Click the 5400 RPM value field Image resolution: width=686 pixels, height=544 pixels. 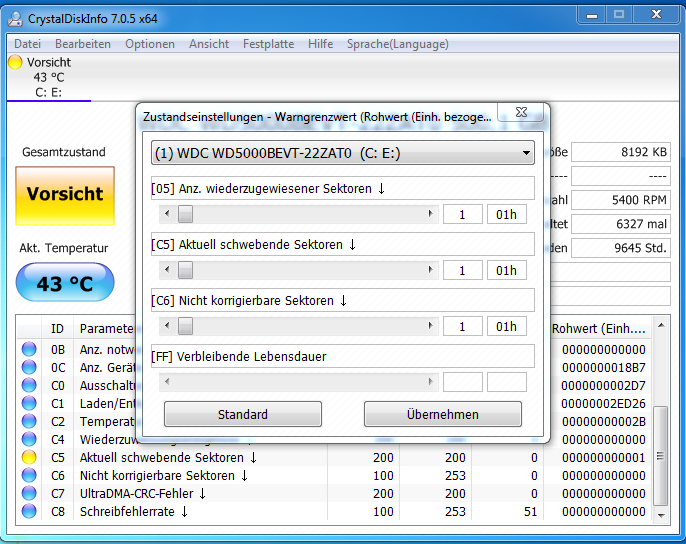click(x=621, y=200)
